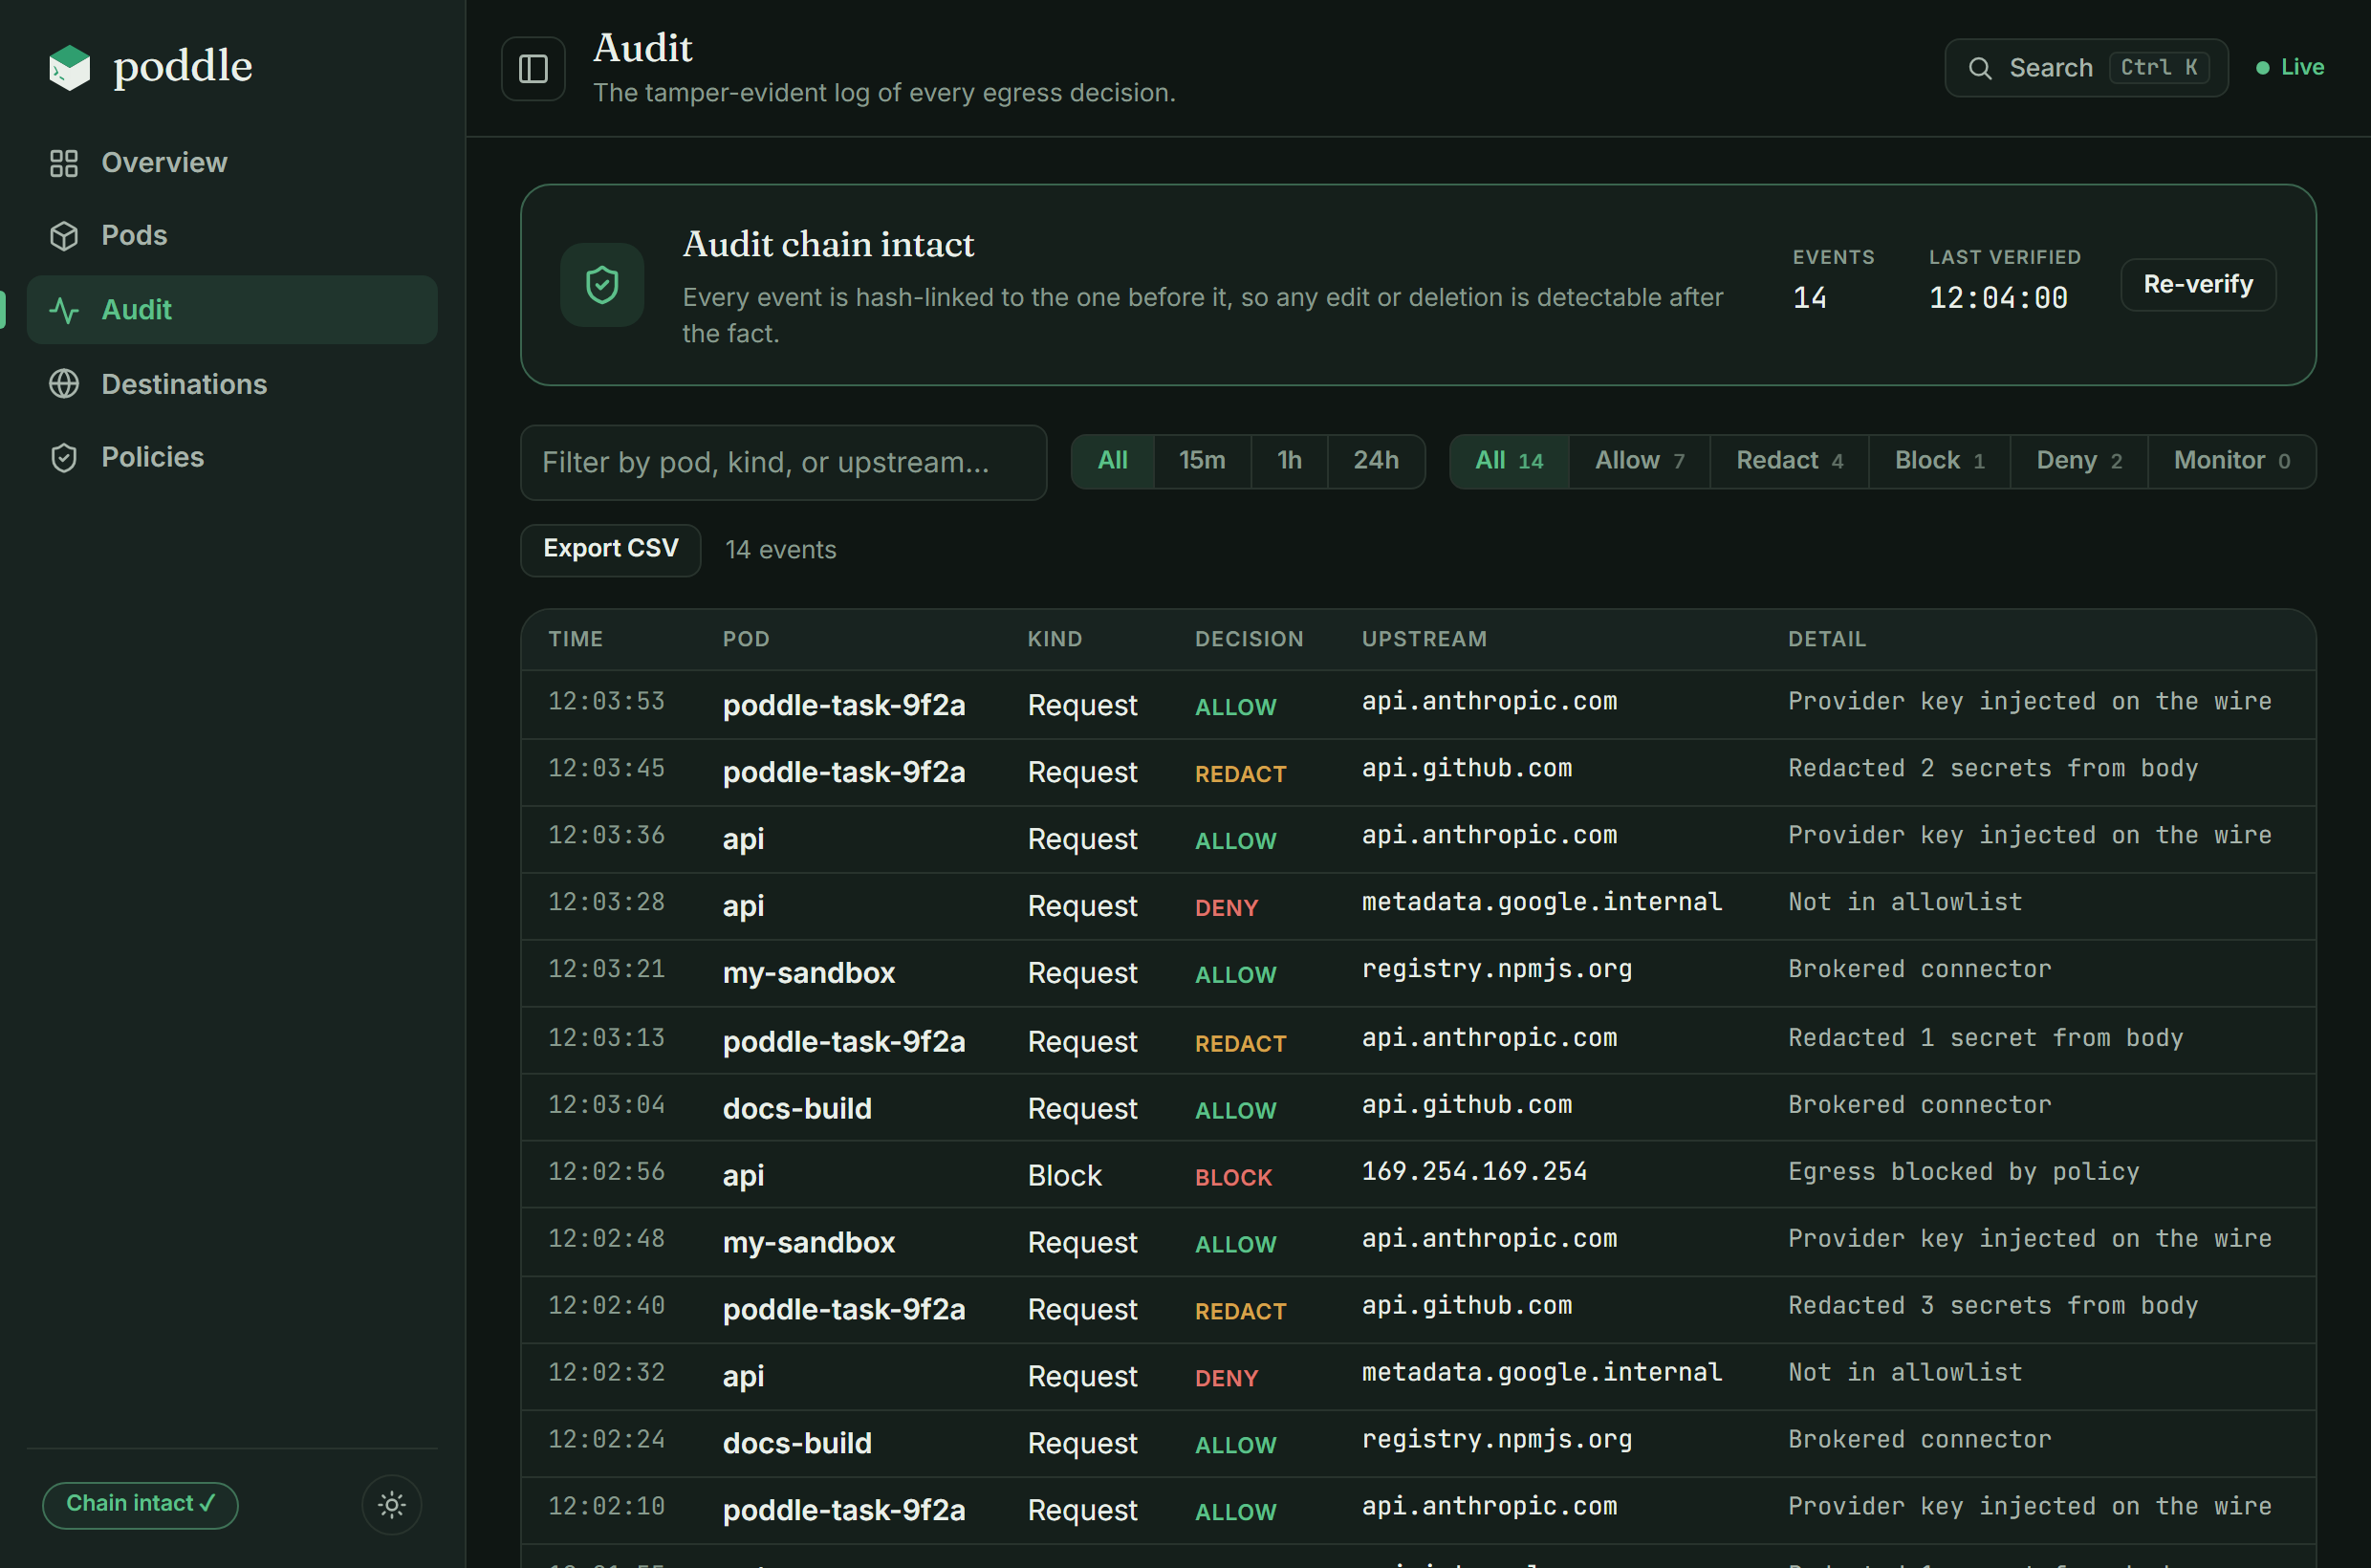This screenshot has width=2371, height=1568.
Task: Click 'Redacted 3 secrets from body' detail
Action: 1993,1305
